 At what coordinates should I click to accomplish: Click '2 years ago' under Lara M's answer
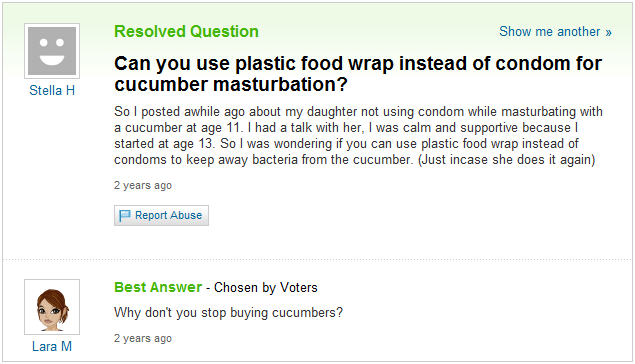coord(143,338)
